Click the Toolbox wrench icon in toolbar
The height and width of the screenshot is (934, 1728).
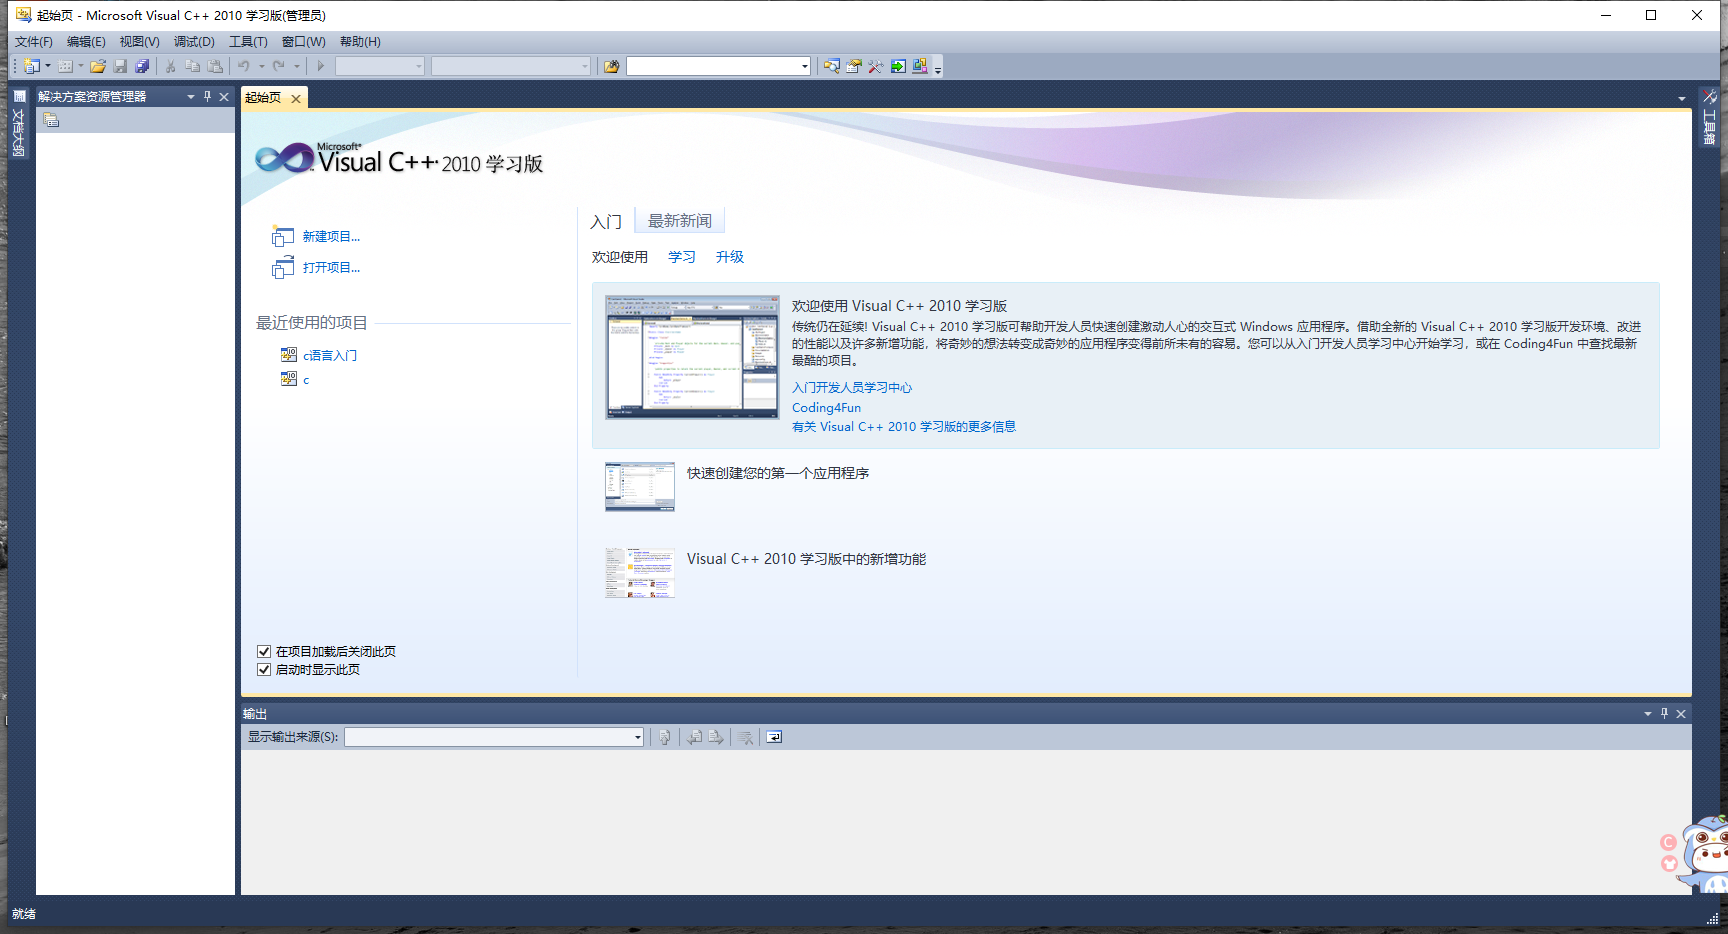(876, 66)
